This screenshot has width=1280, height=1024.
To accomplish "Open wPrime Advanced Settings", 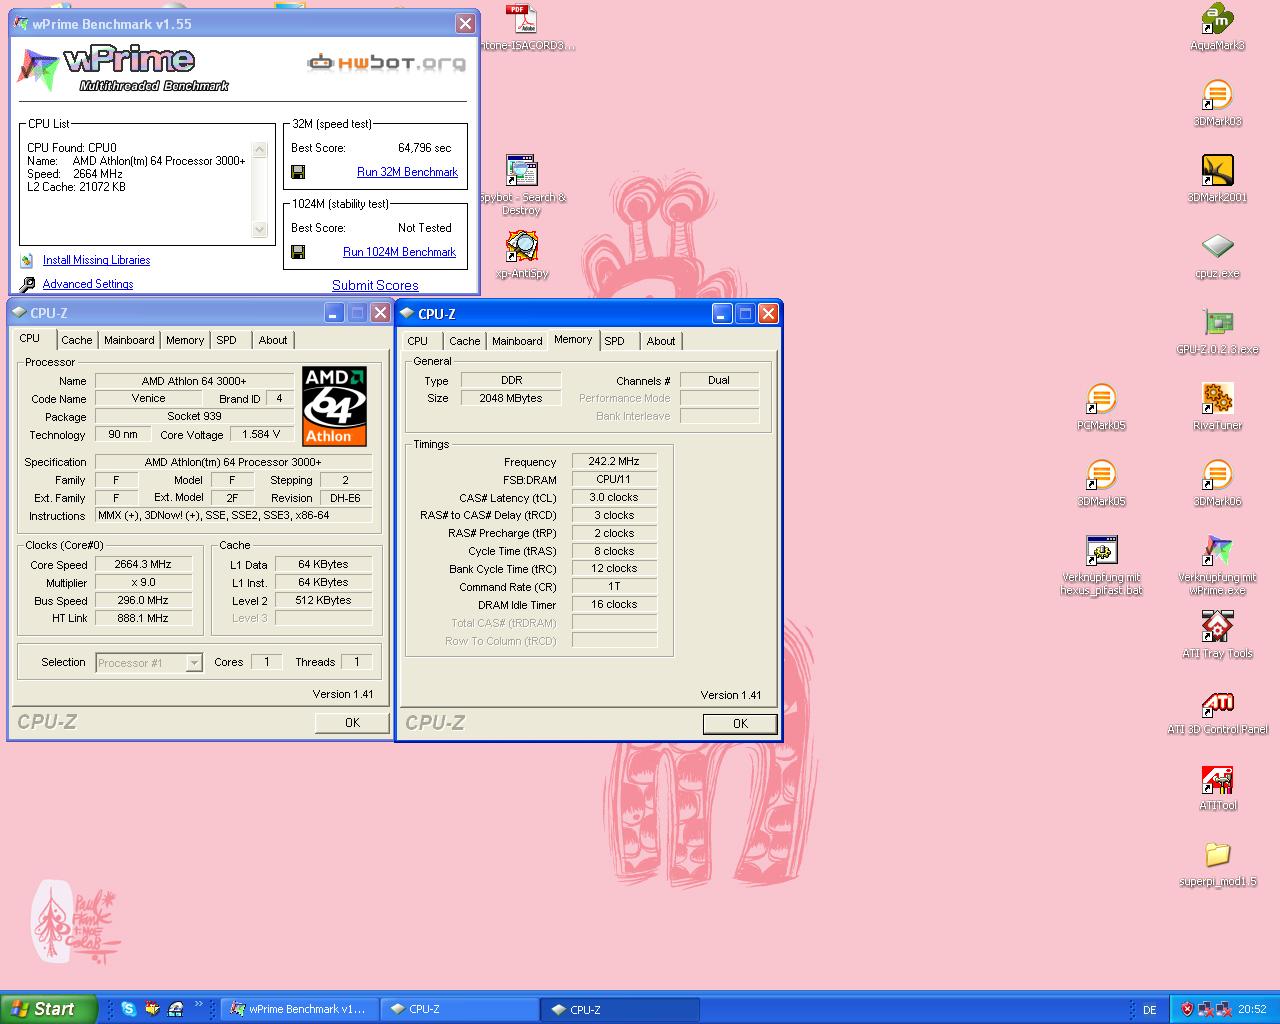I will pyautogui.click(x=88, y=284).
